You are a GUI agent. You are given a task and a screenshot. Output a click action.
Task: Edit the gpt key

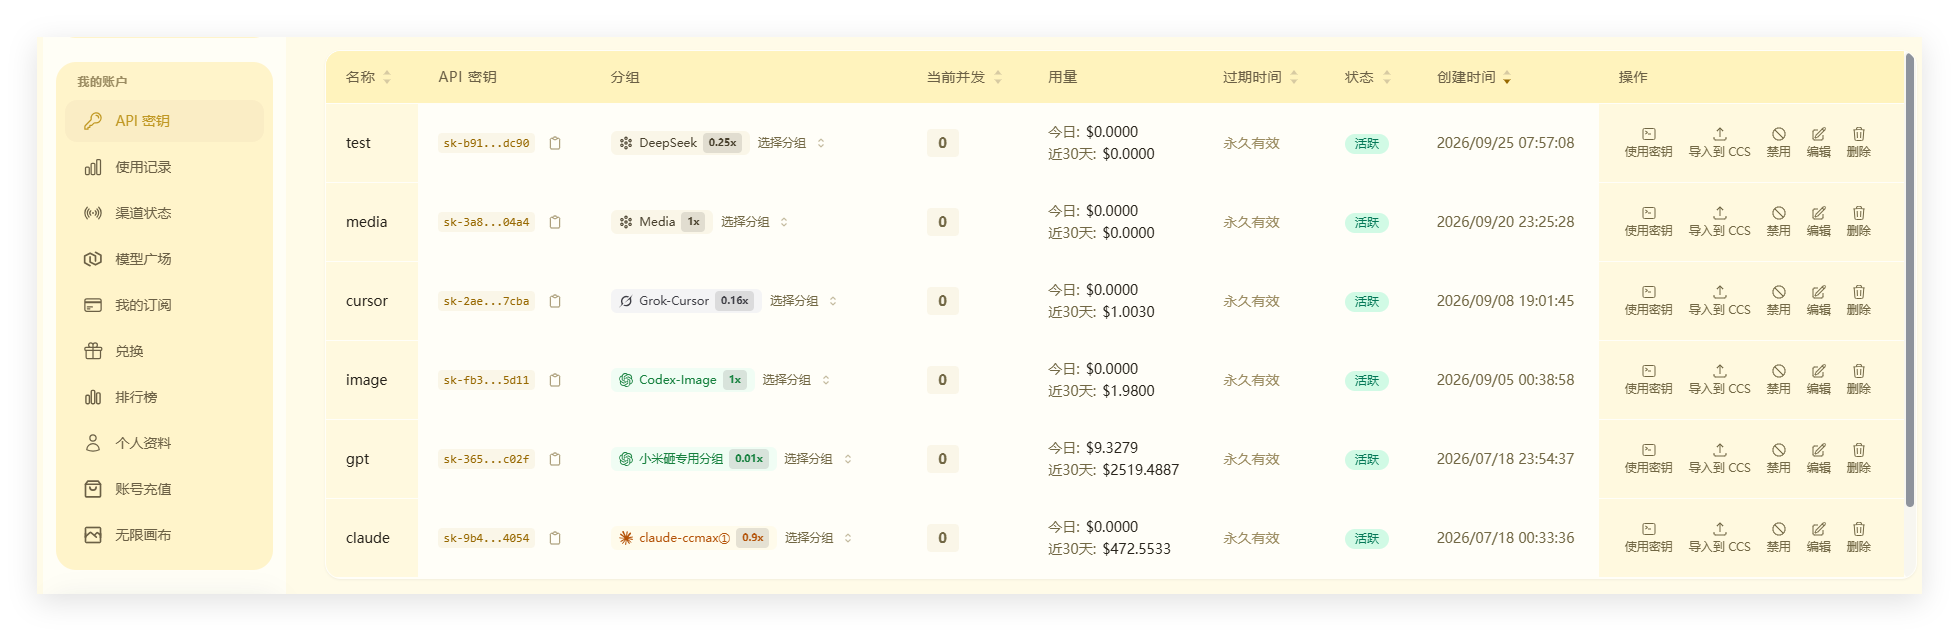click(x=1818, y=459)
